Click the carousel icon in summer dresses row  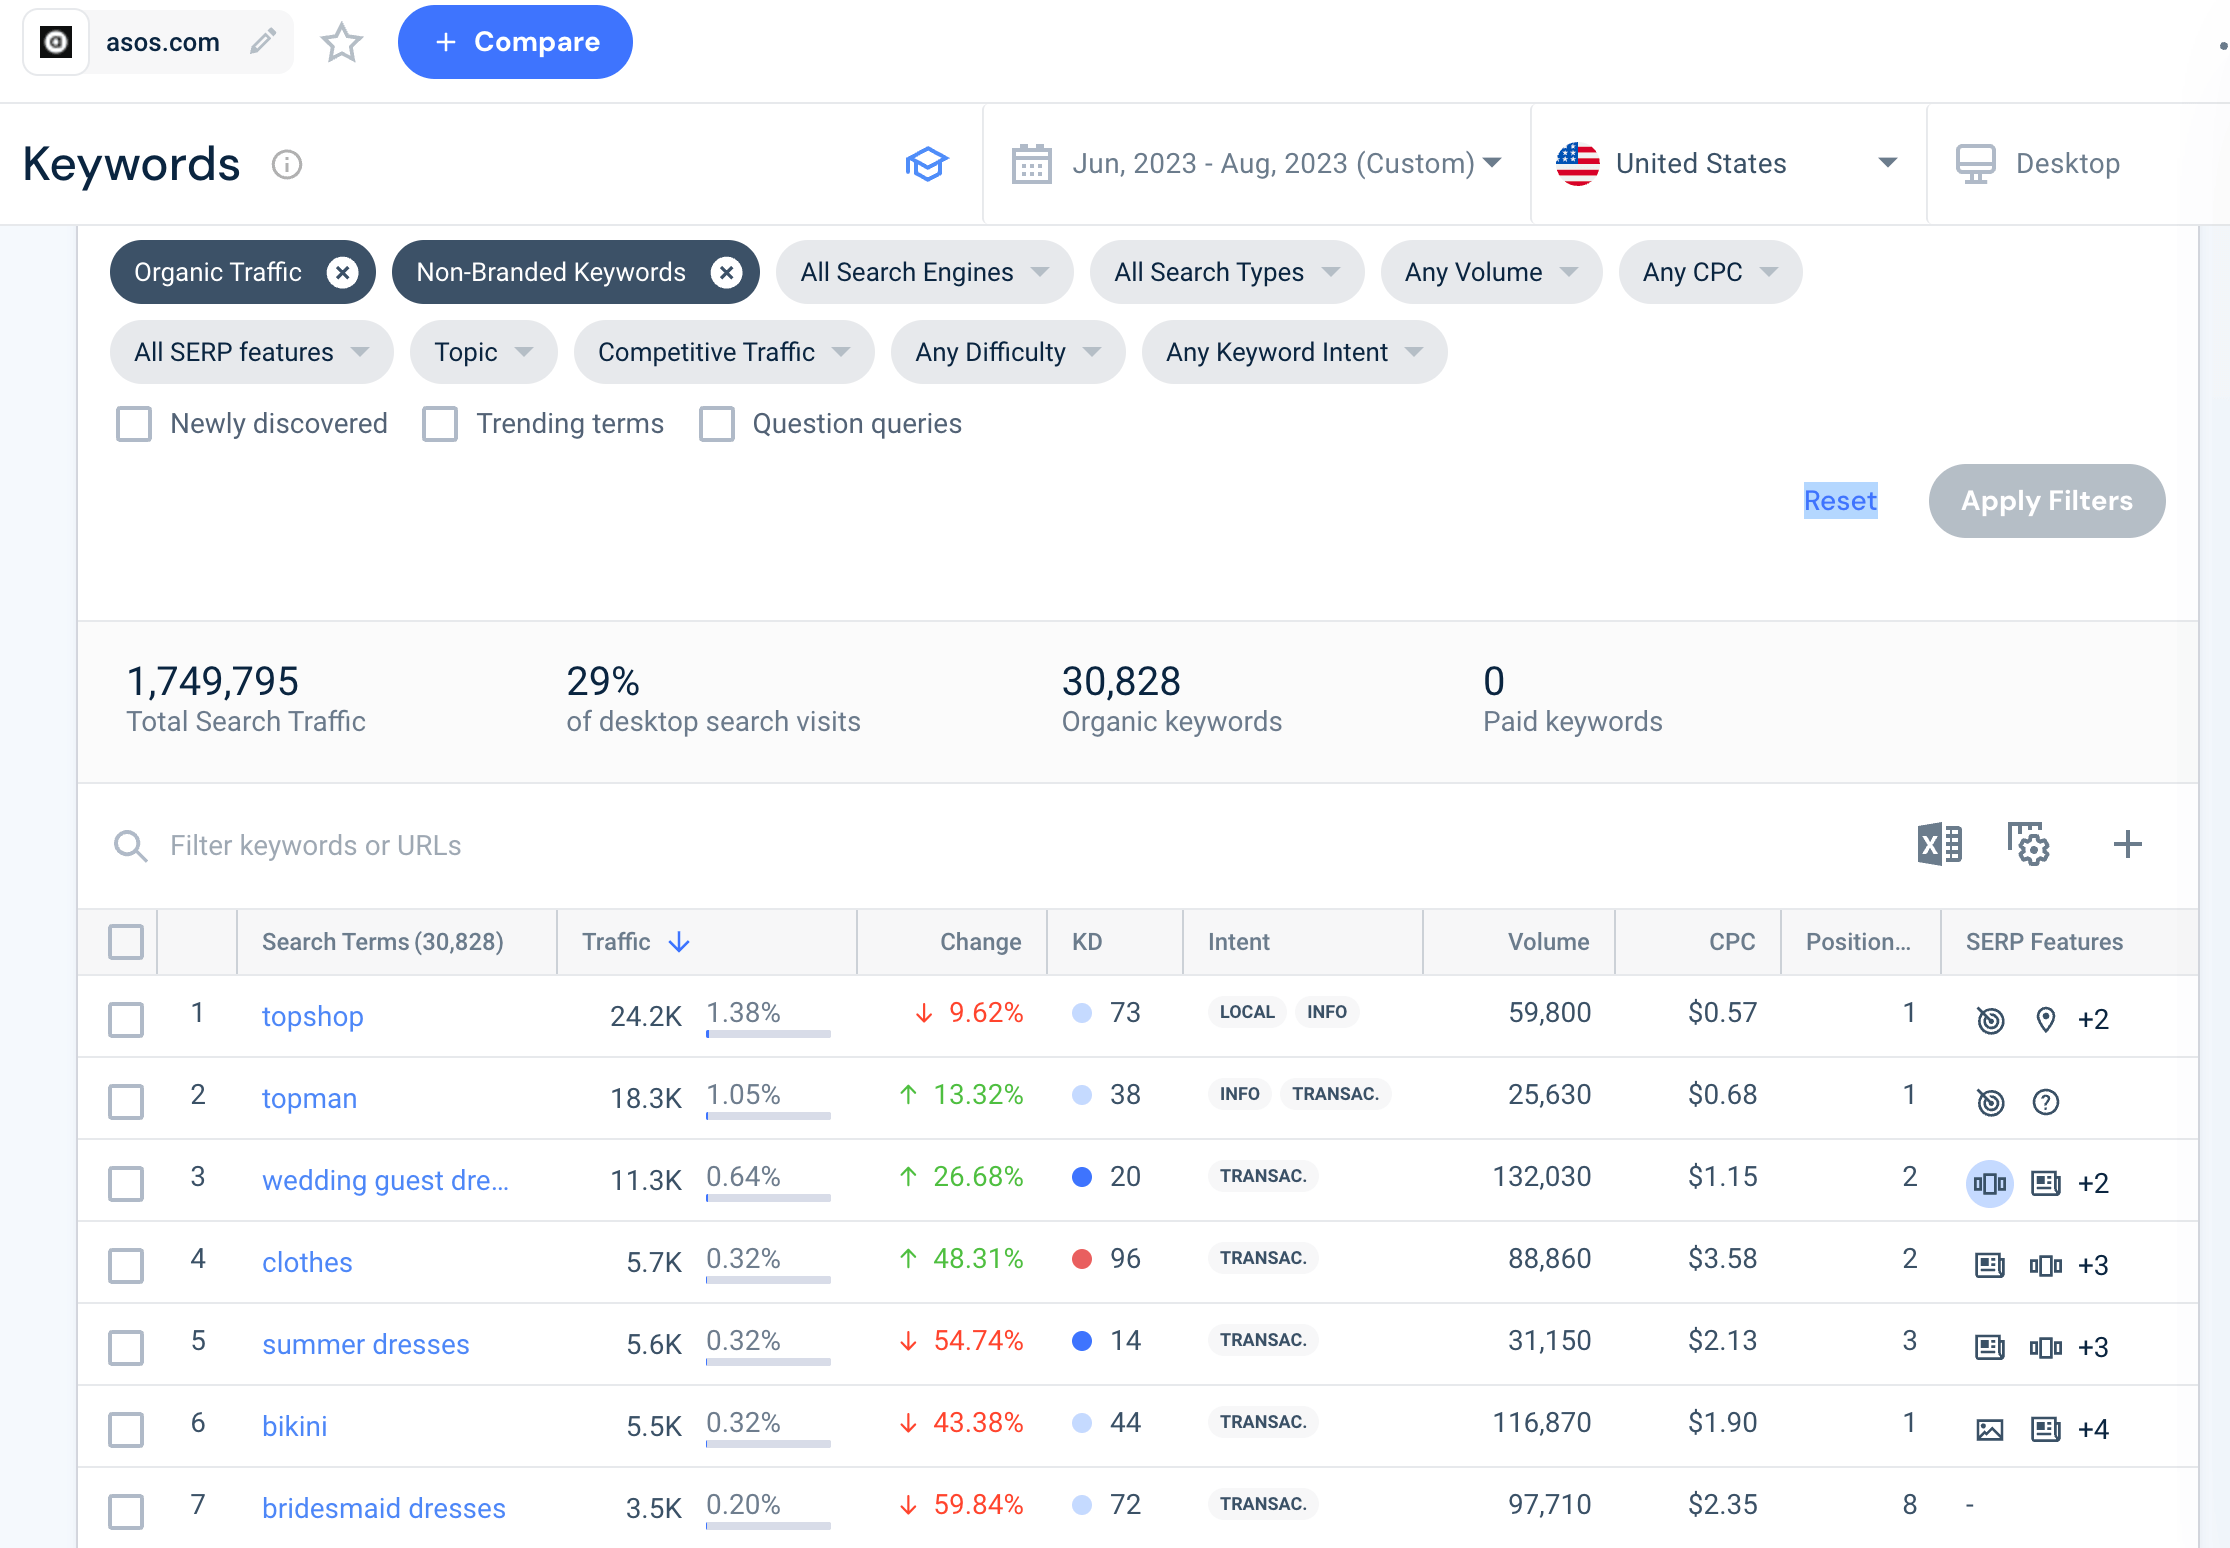click(x=2046, y=1348)
